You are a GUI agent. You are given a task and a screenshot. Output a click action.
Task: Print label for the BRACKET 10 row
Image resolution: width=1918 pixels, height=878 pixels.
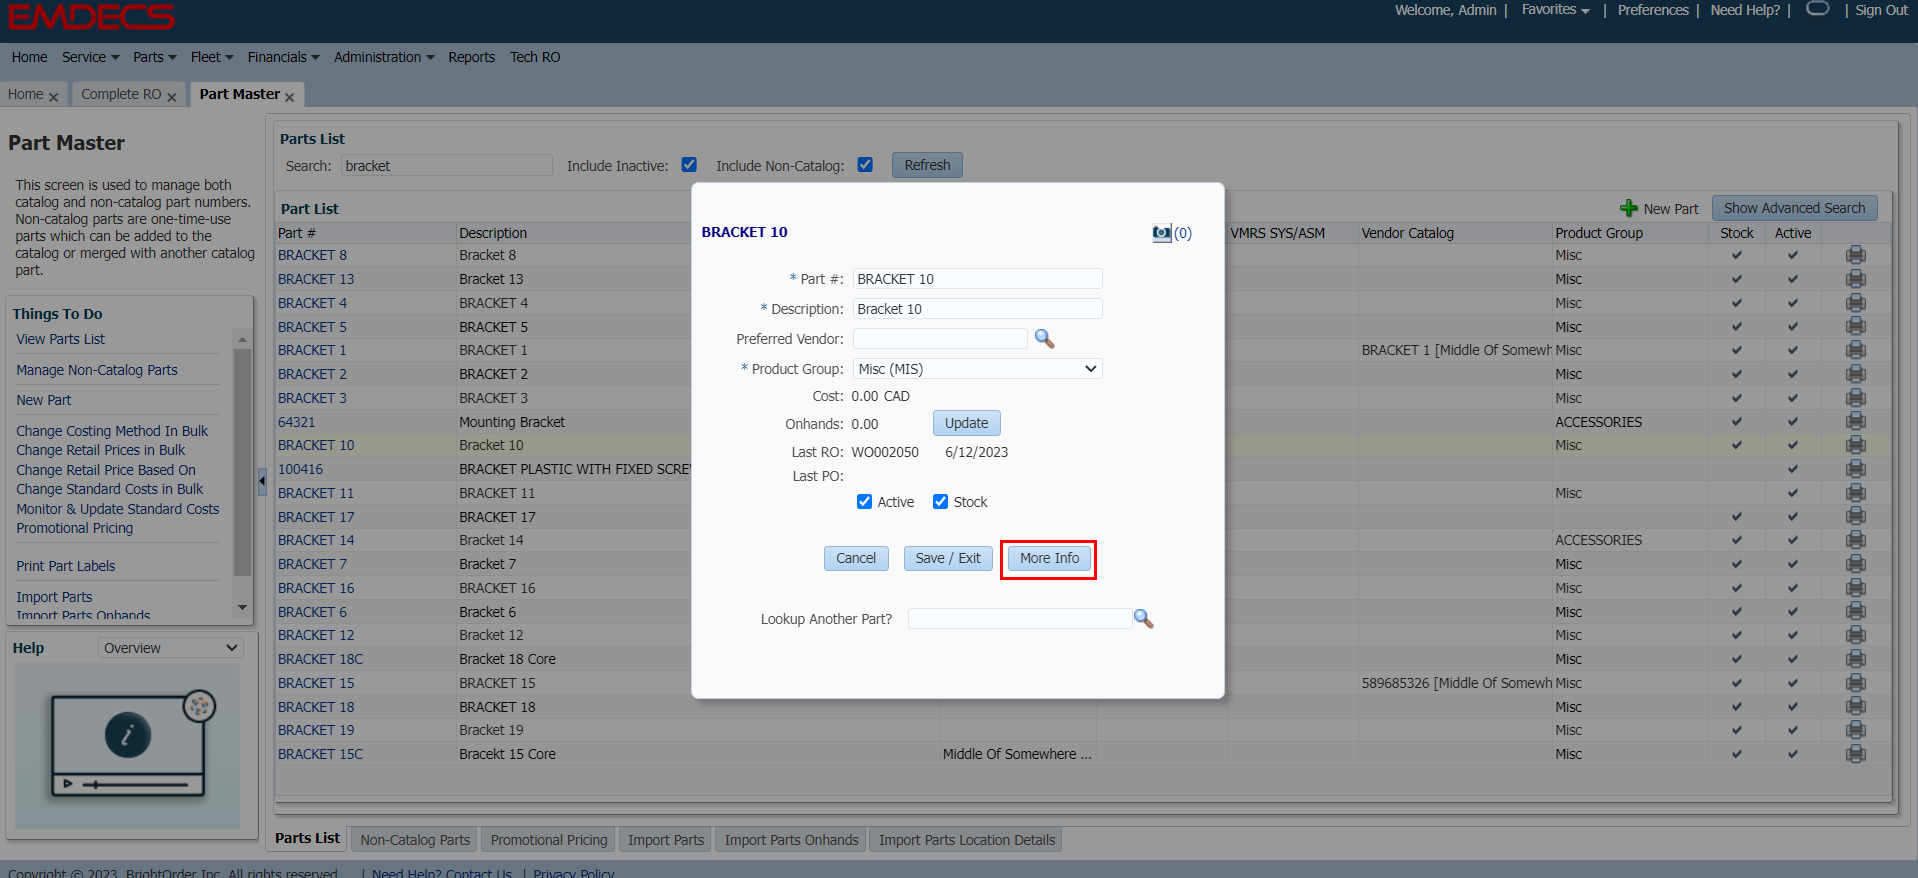(x=1856, y=445)
